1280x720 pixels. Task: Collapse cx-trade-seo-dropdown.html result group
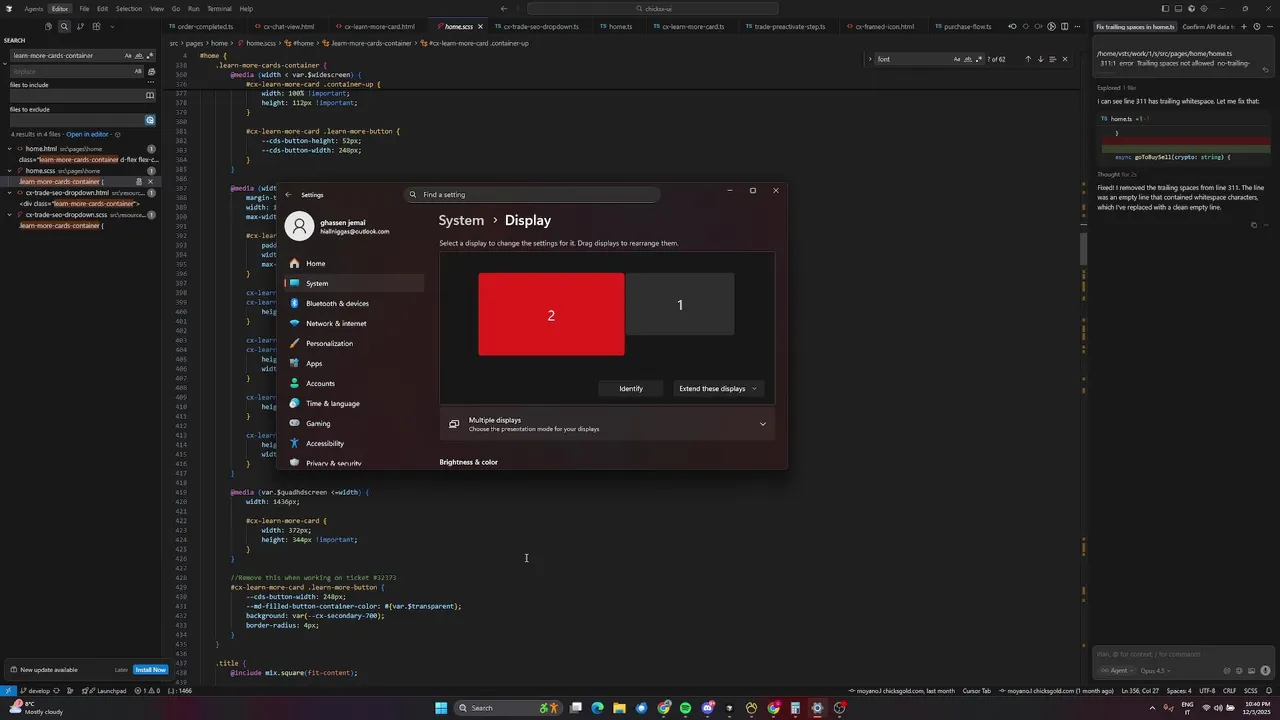tap(9, 193)
